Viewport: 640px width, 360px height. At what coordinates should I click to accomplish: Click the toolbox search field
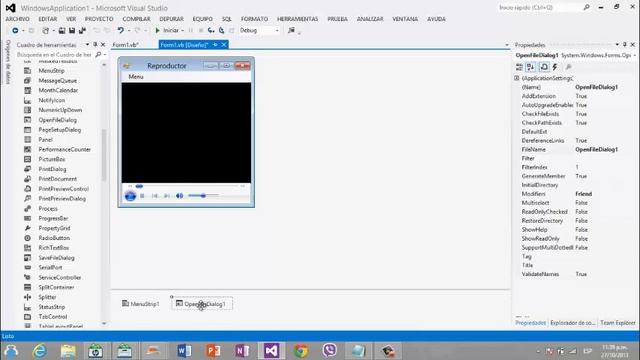click(54, 54)
